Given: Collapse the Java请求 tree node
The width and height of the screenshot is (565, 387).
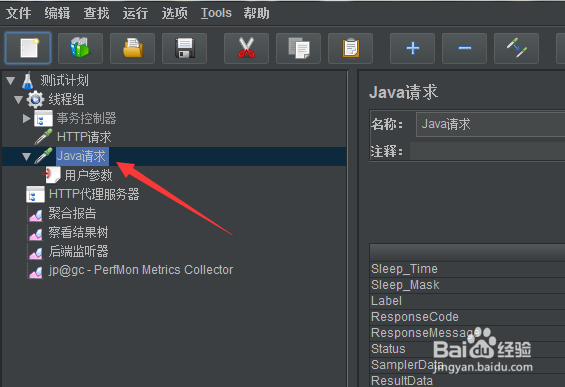Looking at the screenshot, I should [x=26, y=156].
